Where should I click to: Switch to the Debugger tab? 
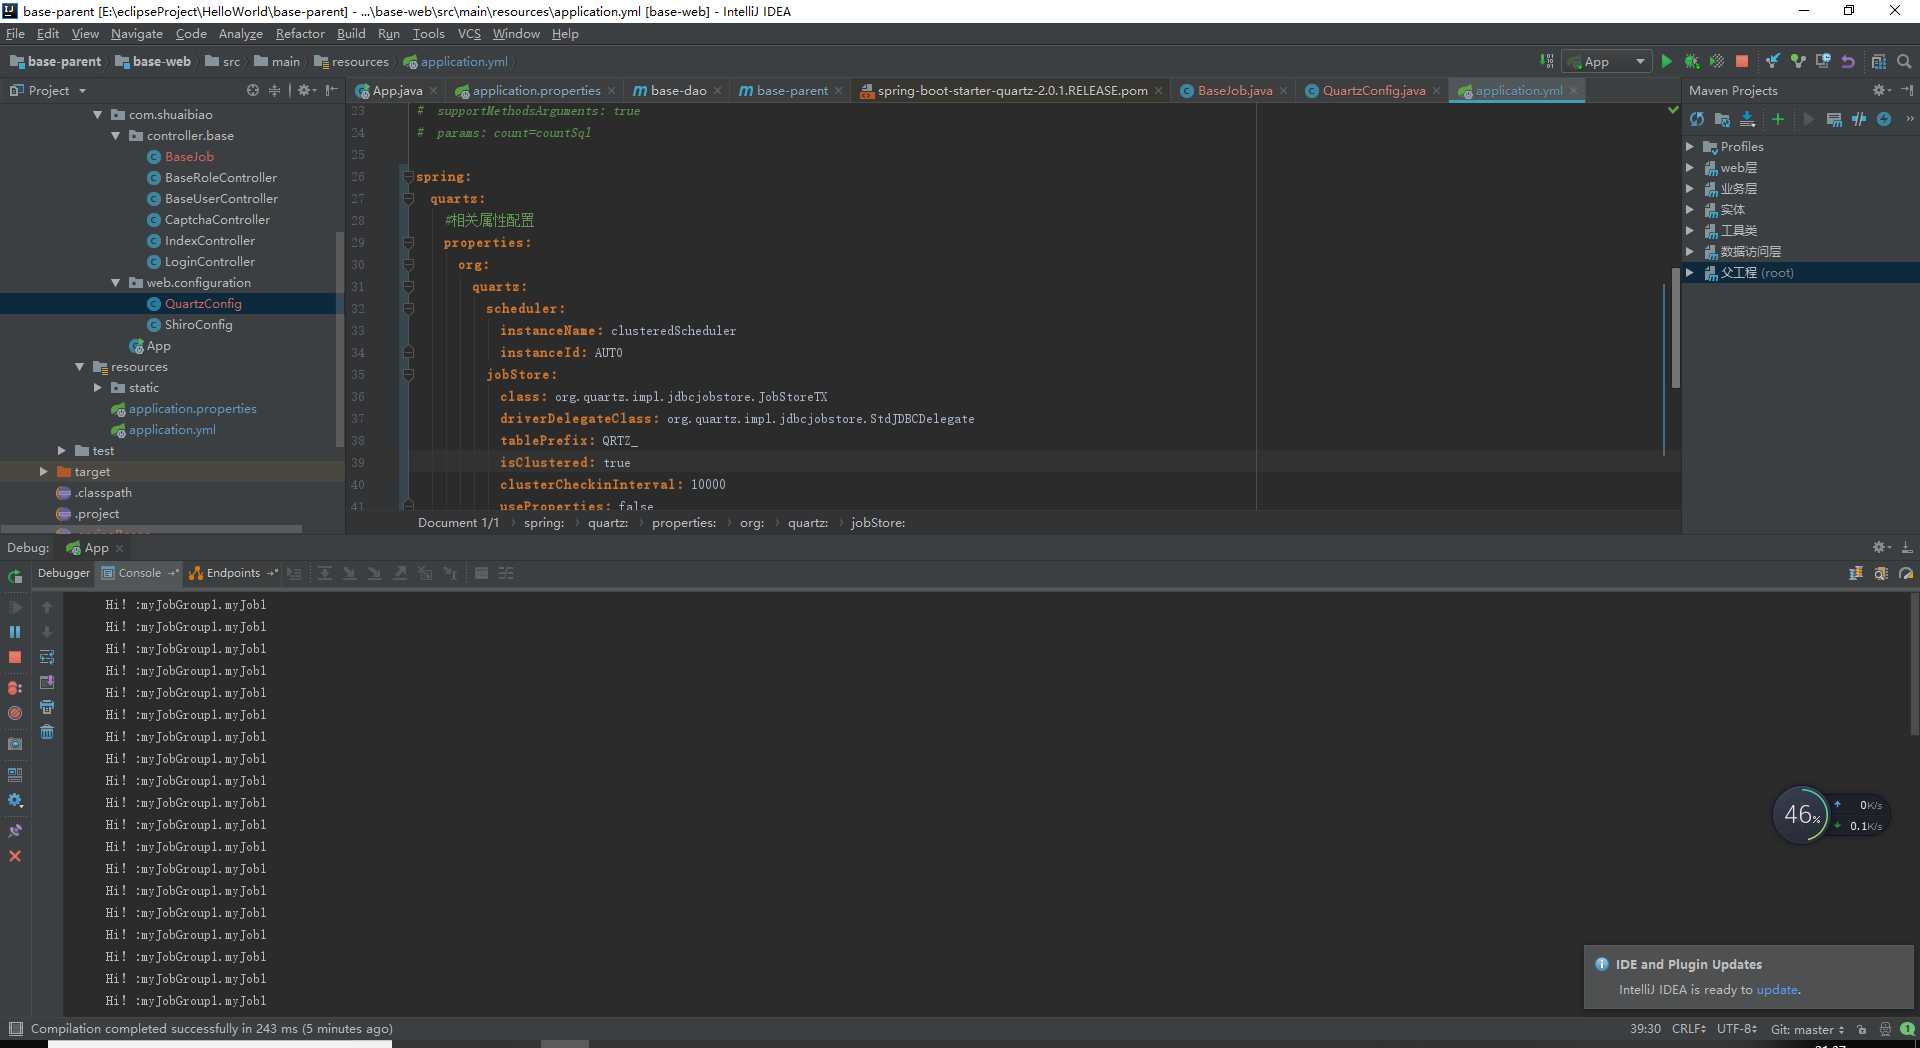tap(63, 573)
